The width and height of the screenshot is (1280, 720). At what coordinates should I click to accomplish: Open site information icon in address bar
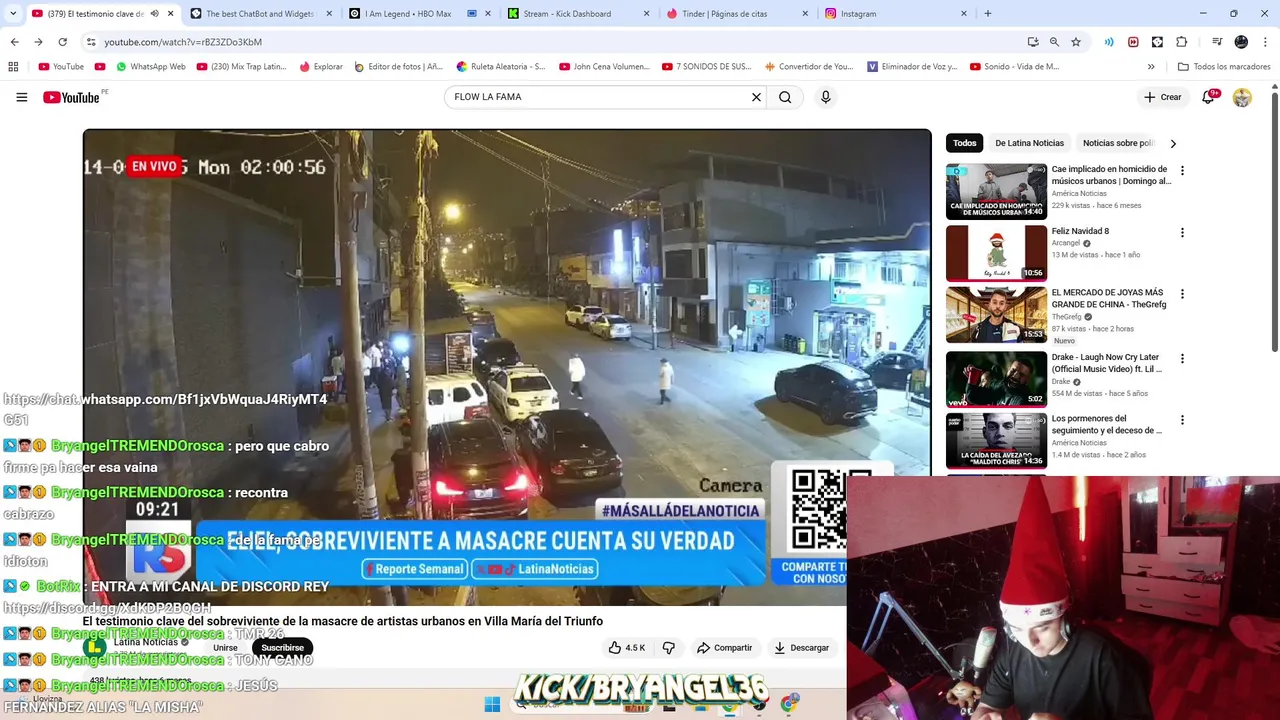pyautogui.click(x=91, y=42)
